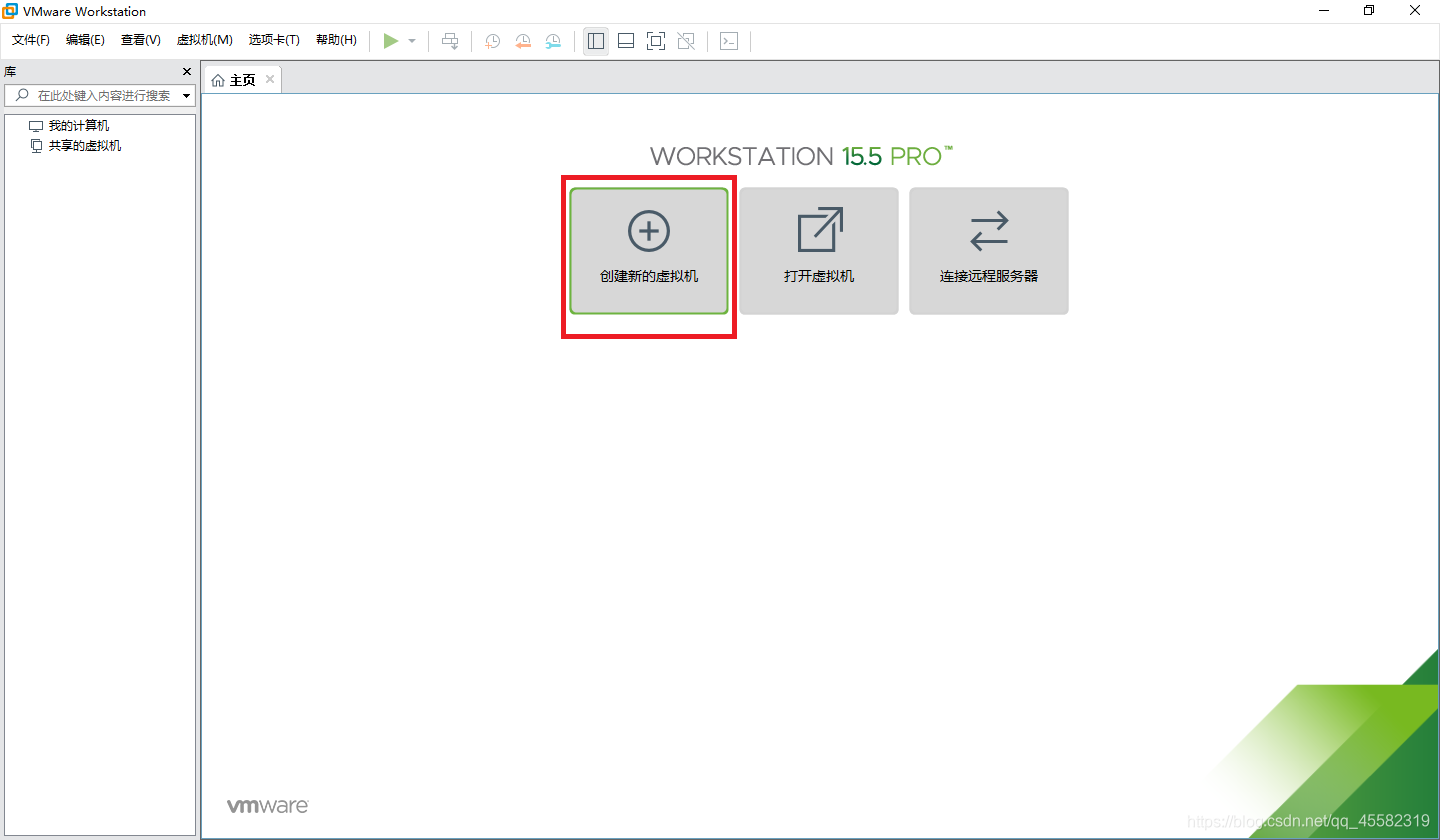Click the green power-on play icon

[x=391, y=41]
